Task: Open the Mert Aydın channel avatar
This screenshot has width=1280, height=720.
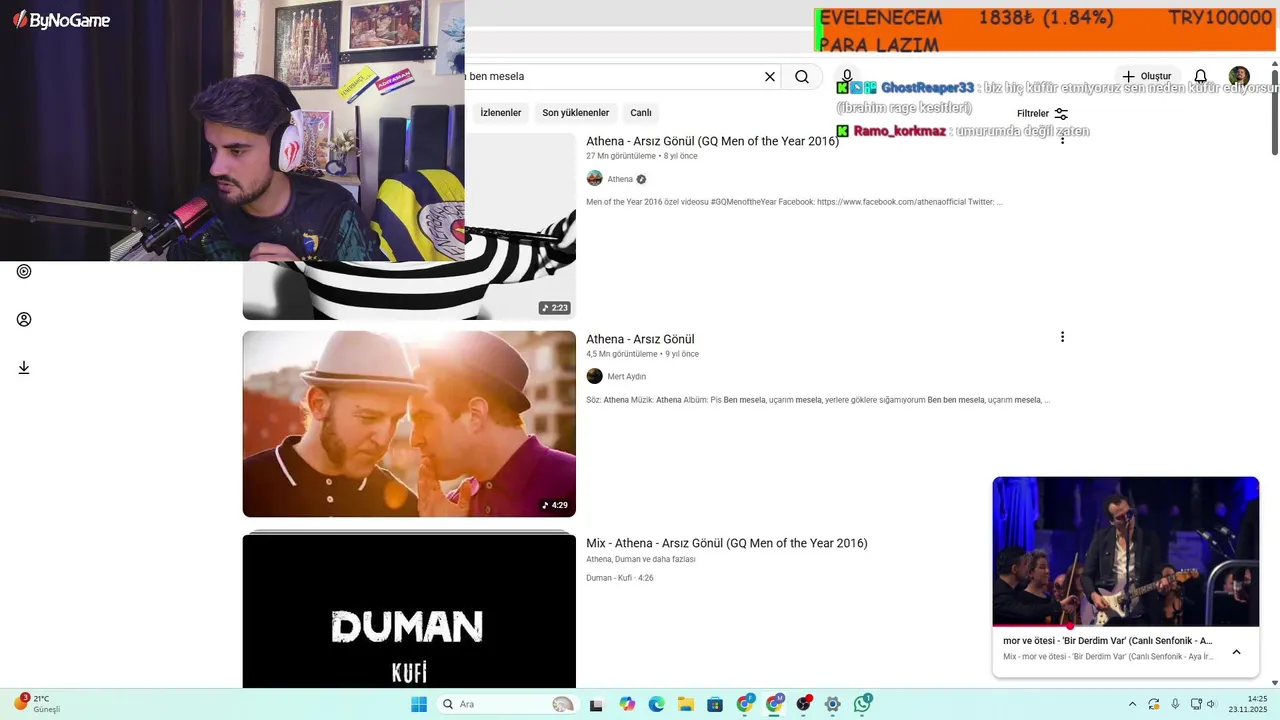Action: [x=594, y=376]
